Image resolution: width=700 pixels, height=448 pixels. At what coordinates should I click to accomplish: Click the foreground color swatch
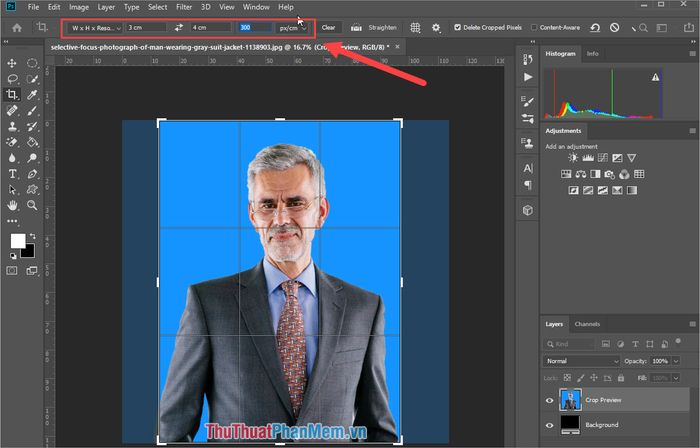point(17,241)
